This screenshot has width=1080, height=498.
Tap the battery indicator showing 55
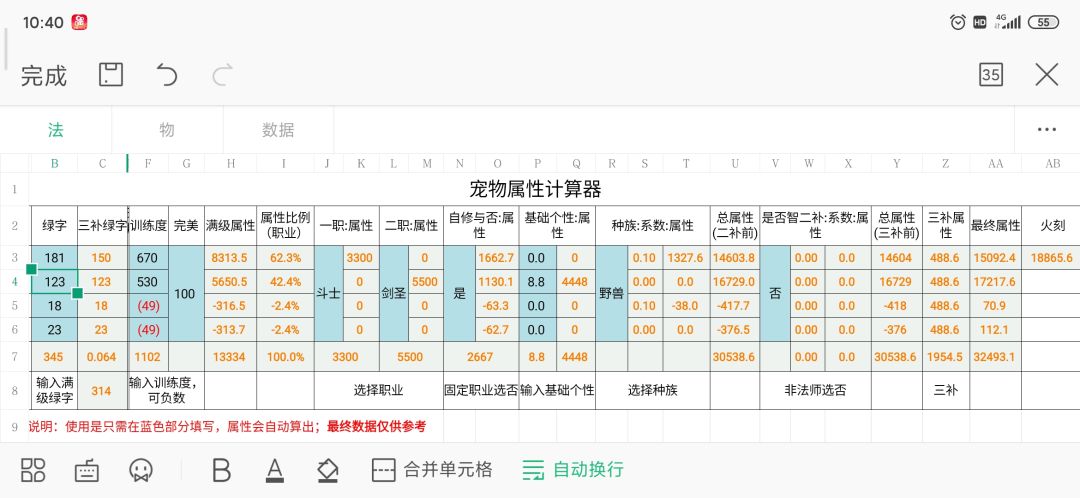point(1043,22)
